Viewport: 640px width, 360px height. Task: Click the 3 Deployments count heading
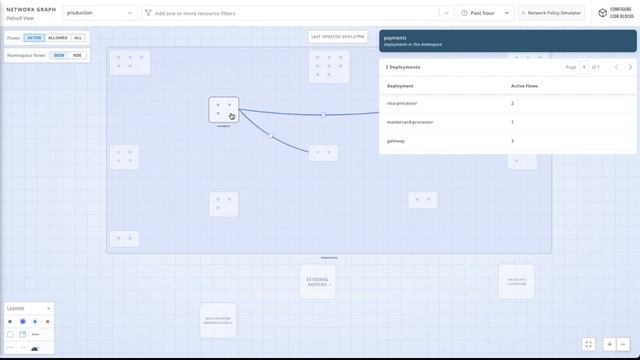(x=403, y=67)
